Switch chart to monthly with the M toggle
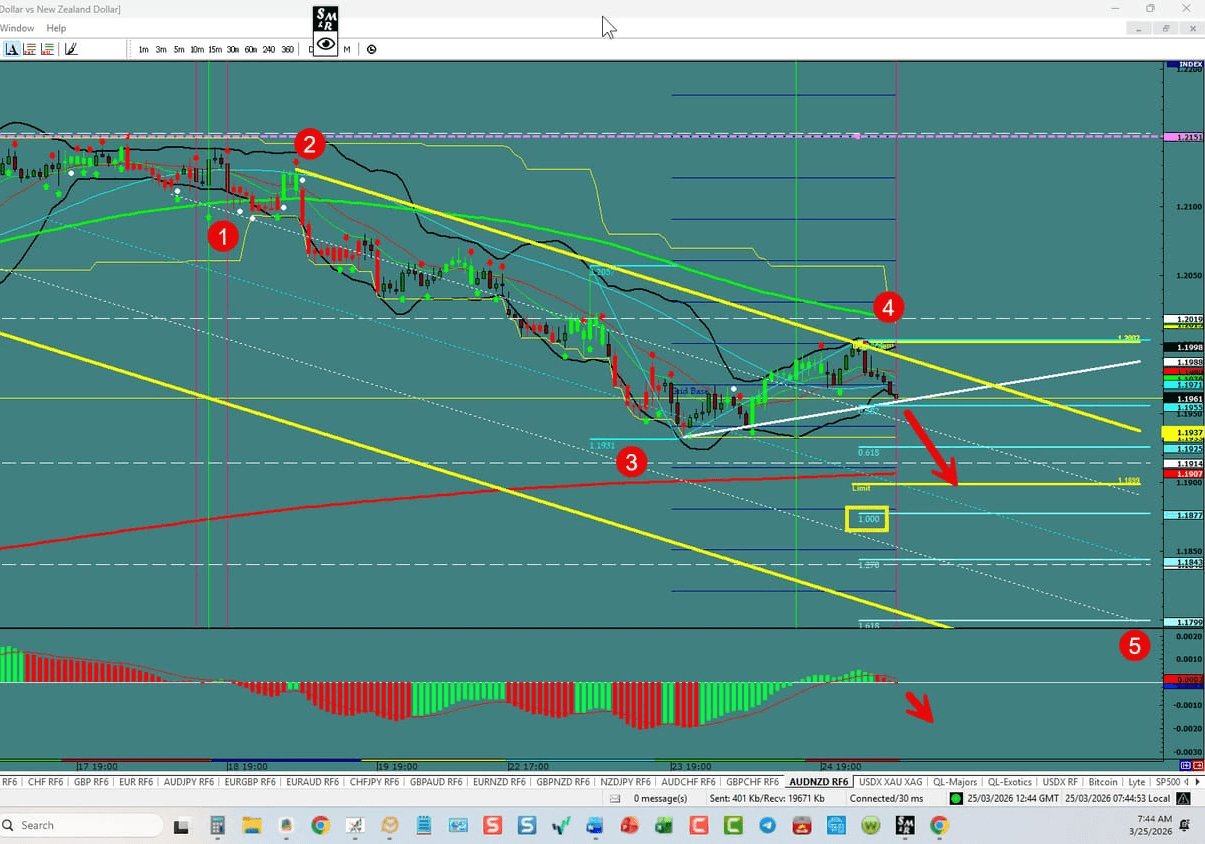Image resolution: width=1205 pixels, height=844 pixels. [x=346, y=48]
